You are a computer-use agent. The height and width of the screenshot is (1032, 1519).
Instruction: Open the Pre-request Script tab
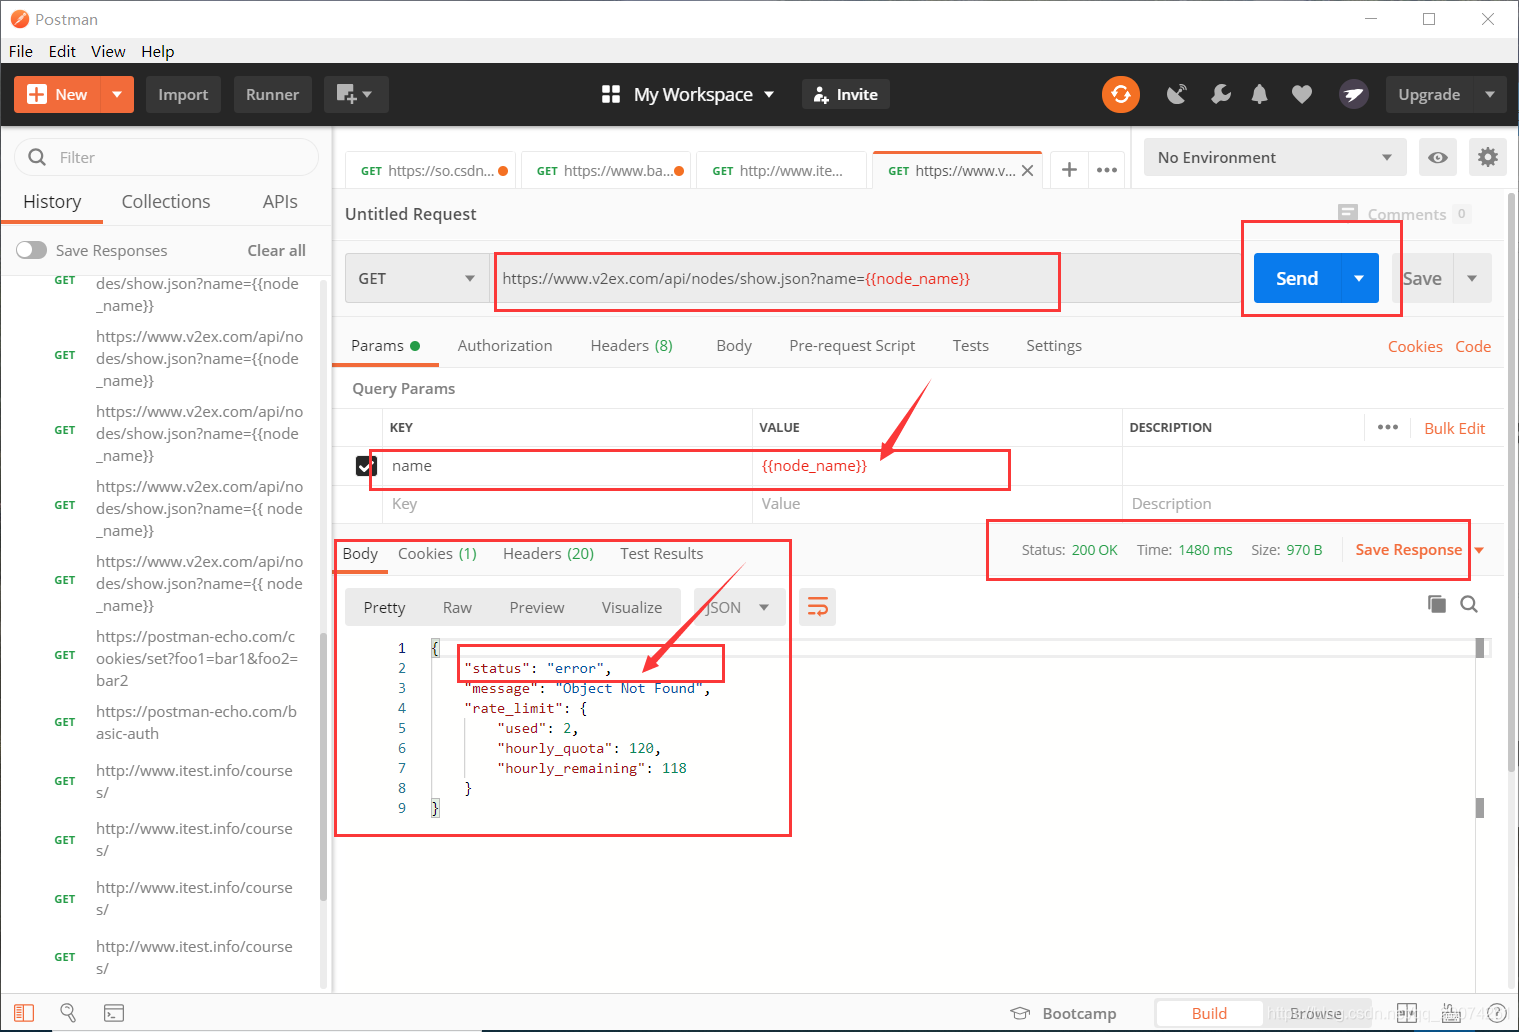coord(852,345)
